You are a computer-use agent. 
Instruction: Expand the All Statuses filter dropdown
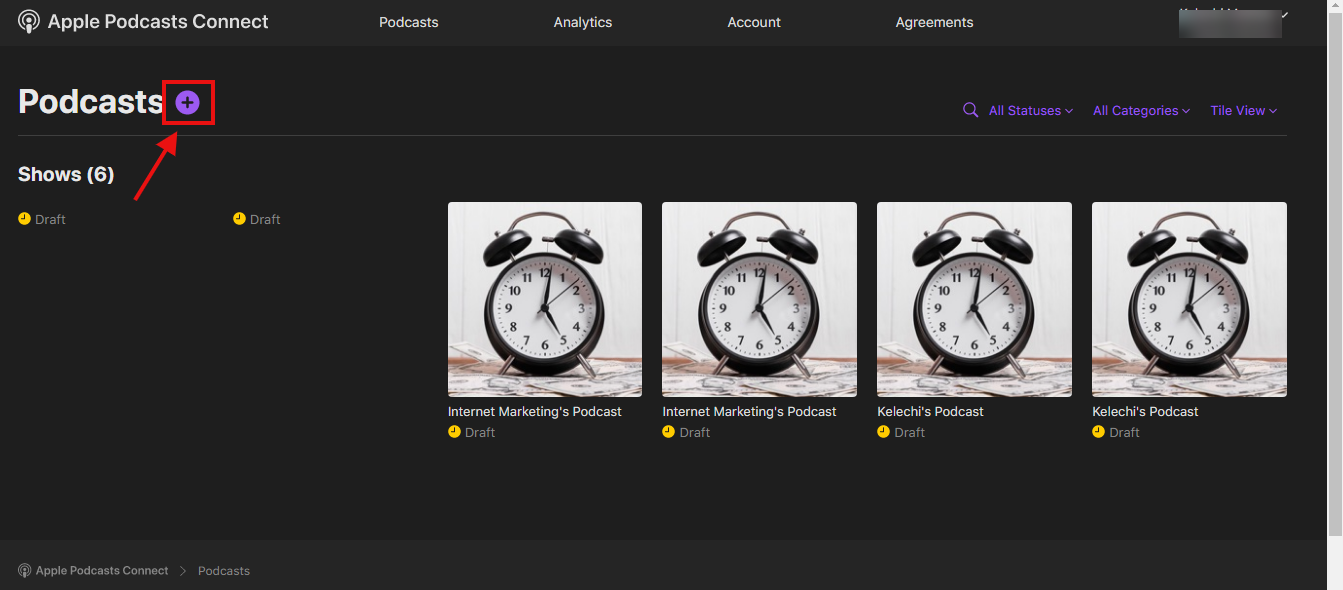coord(1031,111)
